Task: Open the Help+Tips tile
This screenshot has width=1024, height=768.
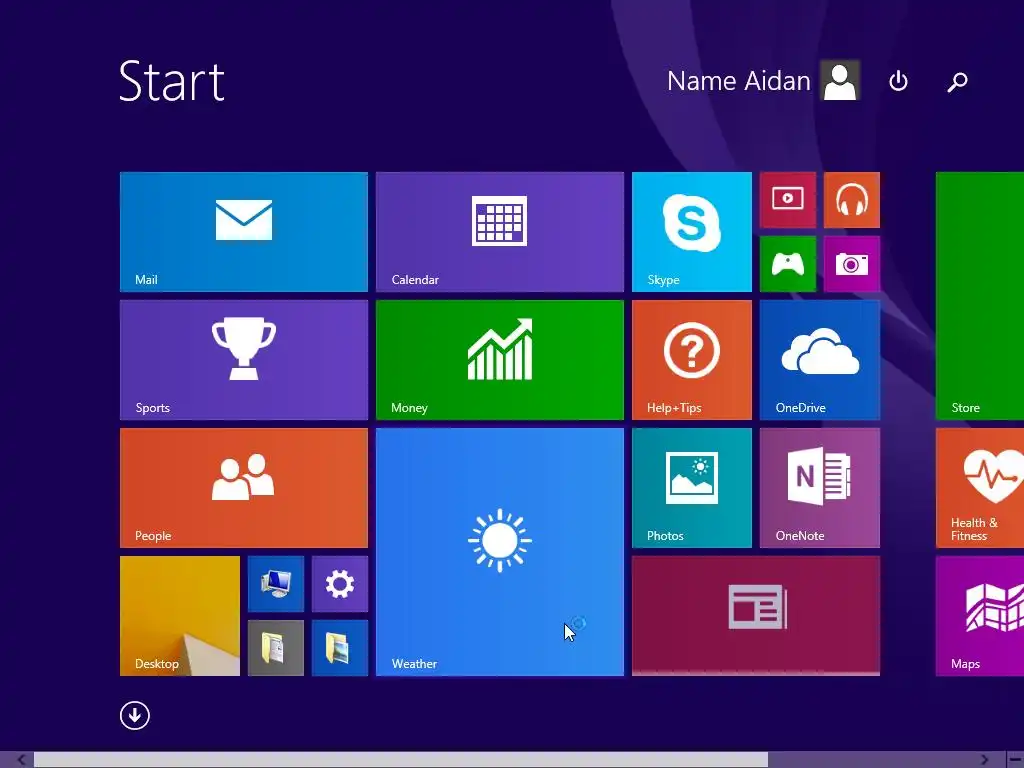Action: (692, 360)
